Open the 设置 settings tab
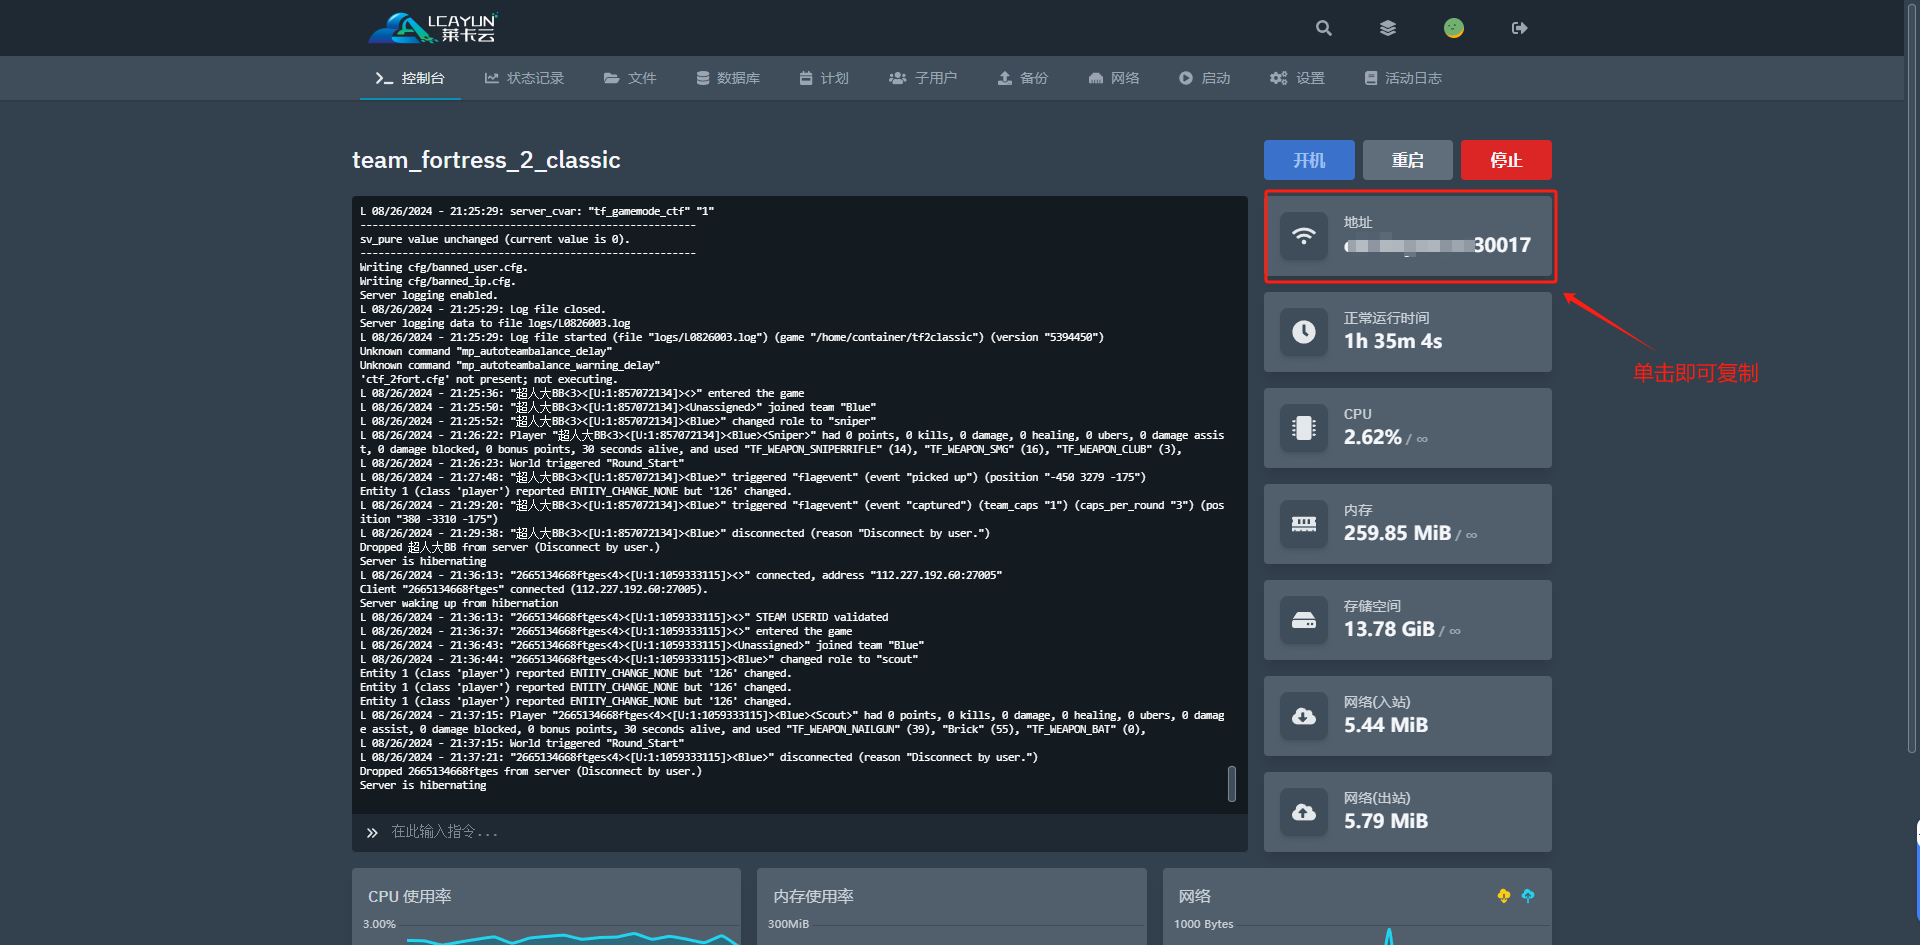1920x945 pixels. pyautogui.click(x=1297, y=78)
